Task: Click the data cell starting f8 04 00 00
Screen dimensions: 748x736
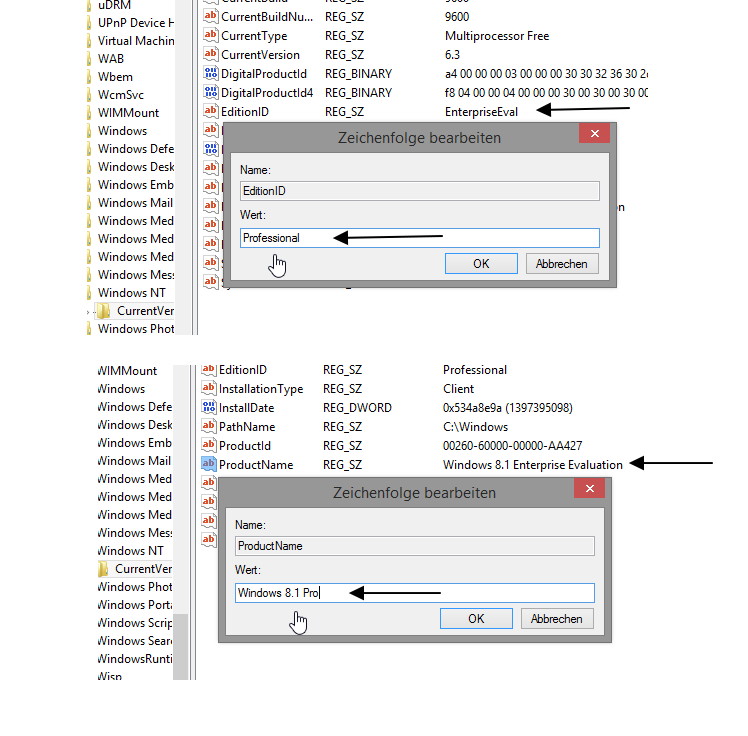Action: pyautogui.click(x=546, y=93)
